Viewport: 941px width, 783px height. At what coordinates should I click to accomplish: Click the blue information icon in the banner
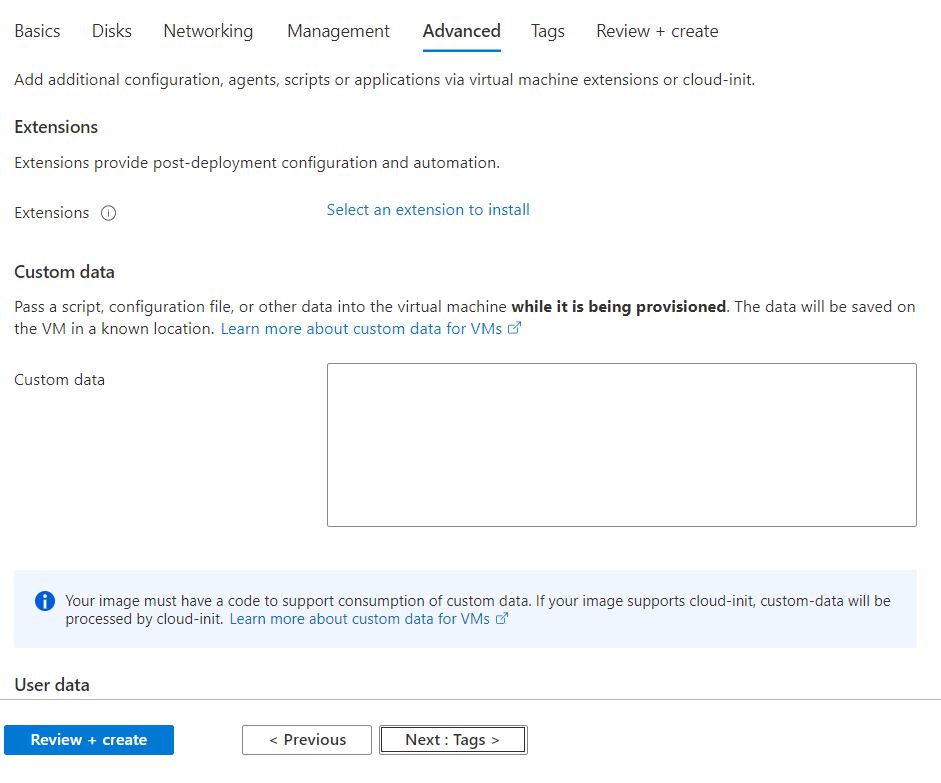pyautogui.click(x=45, y=601)
